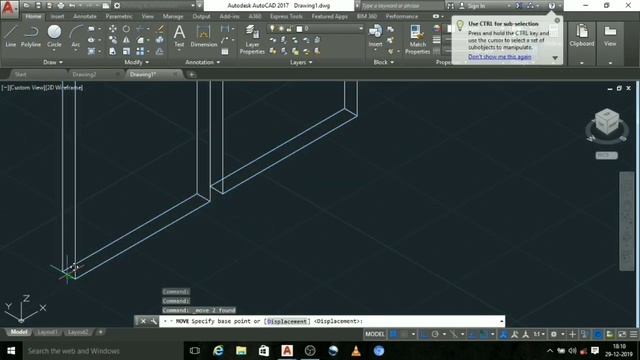Choose the Scale tool in Modify panel

[x=127, y=51]
